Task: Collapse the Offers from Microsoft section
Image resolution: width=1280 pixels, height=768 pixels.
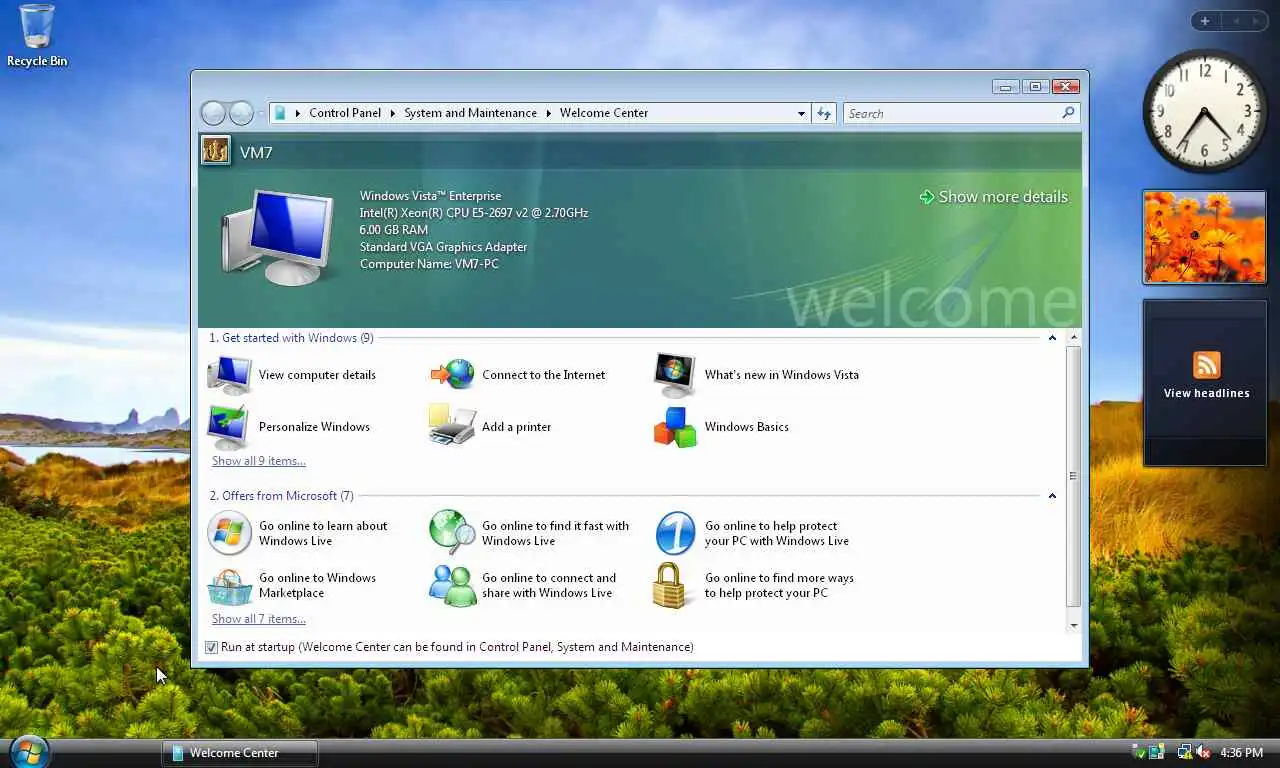Action: [x=1052, y=496]
